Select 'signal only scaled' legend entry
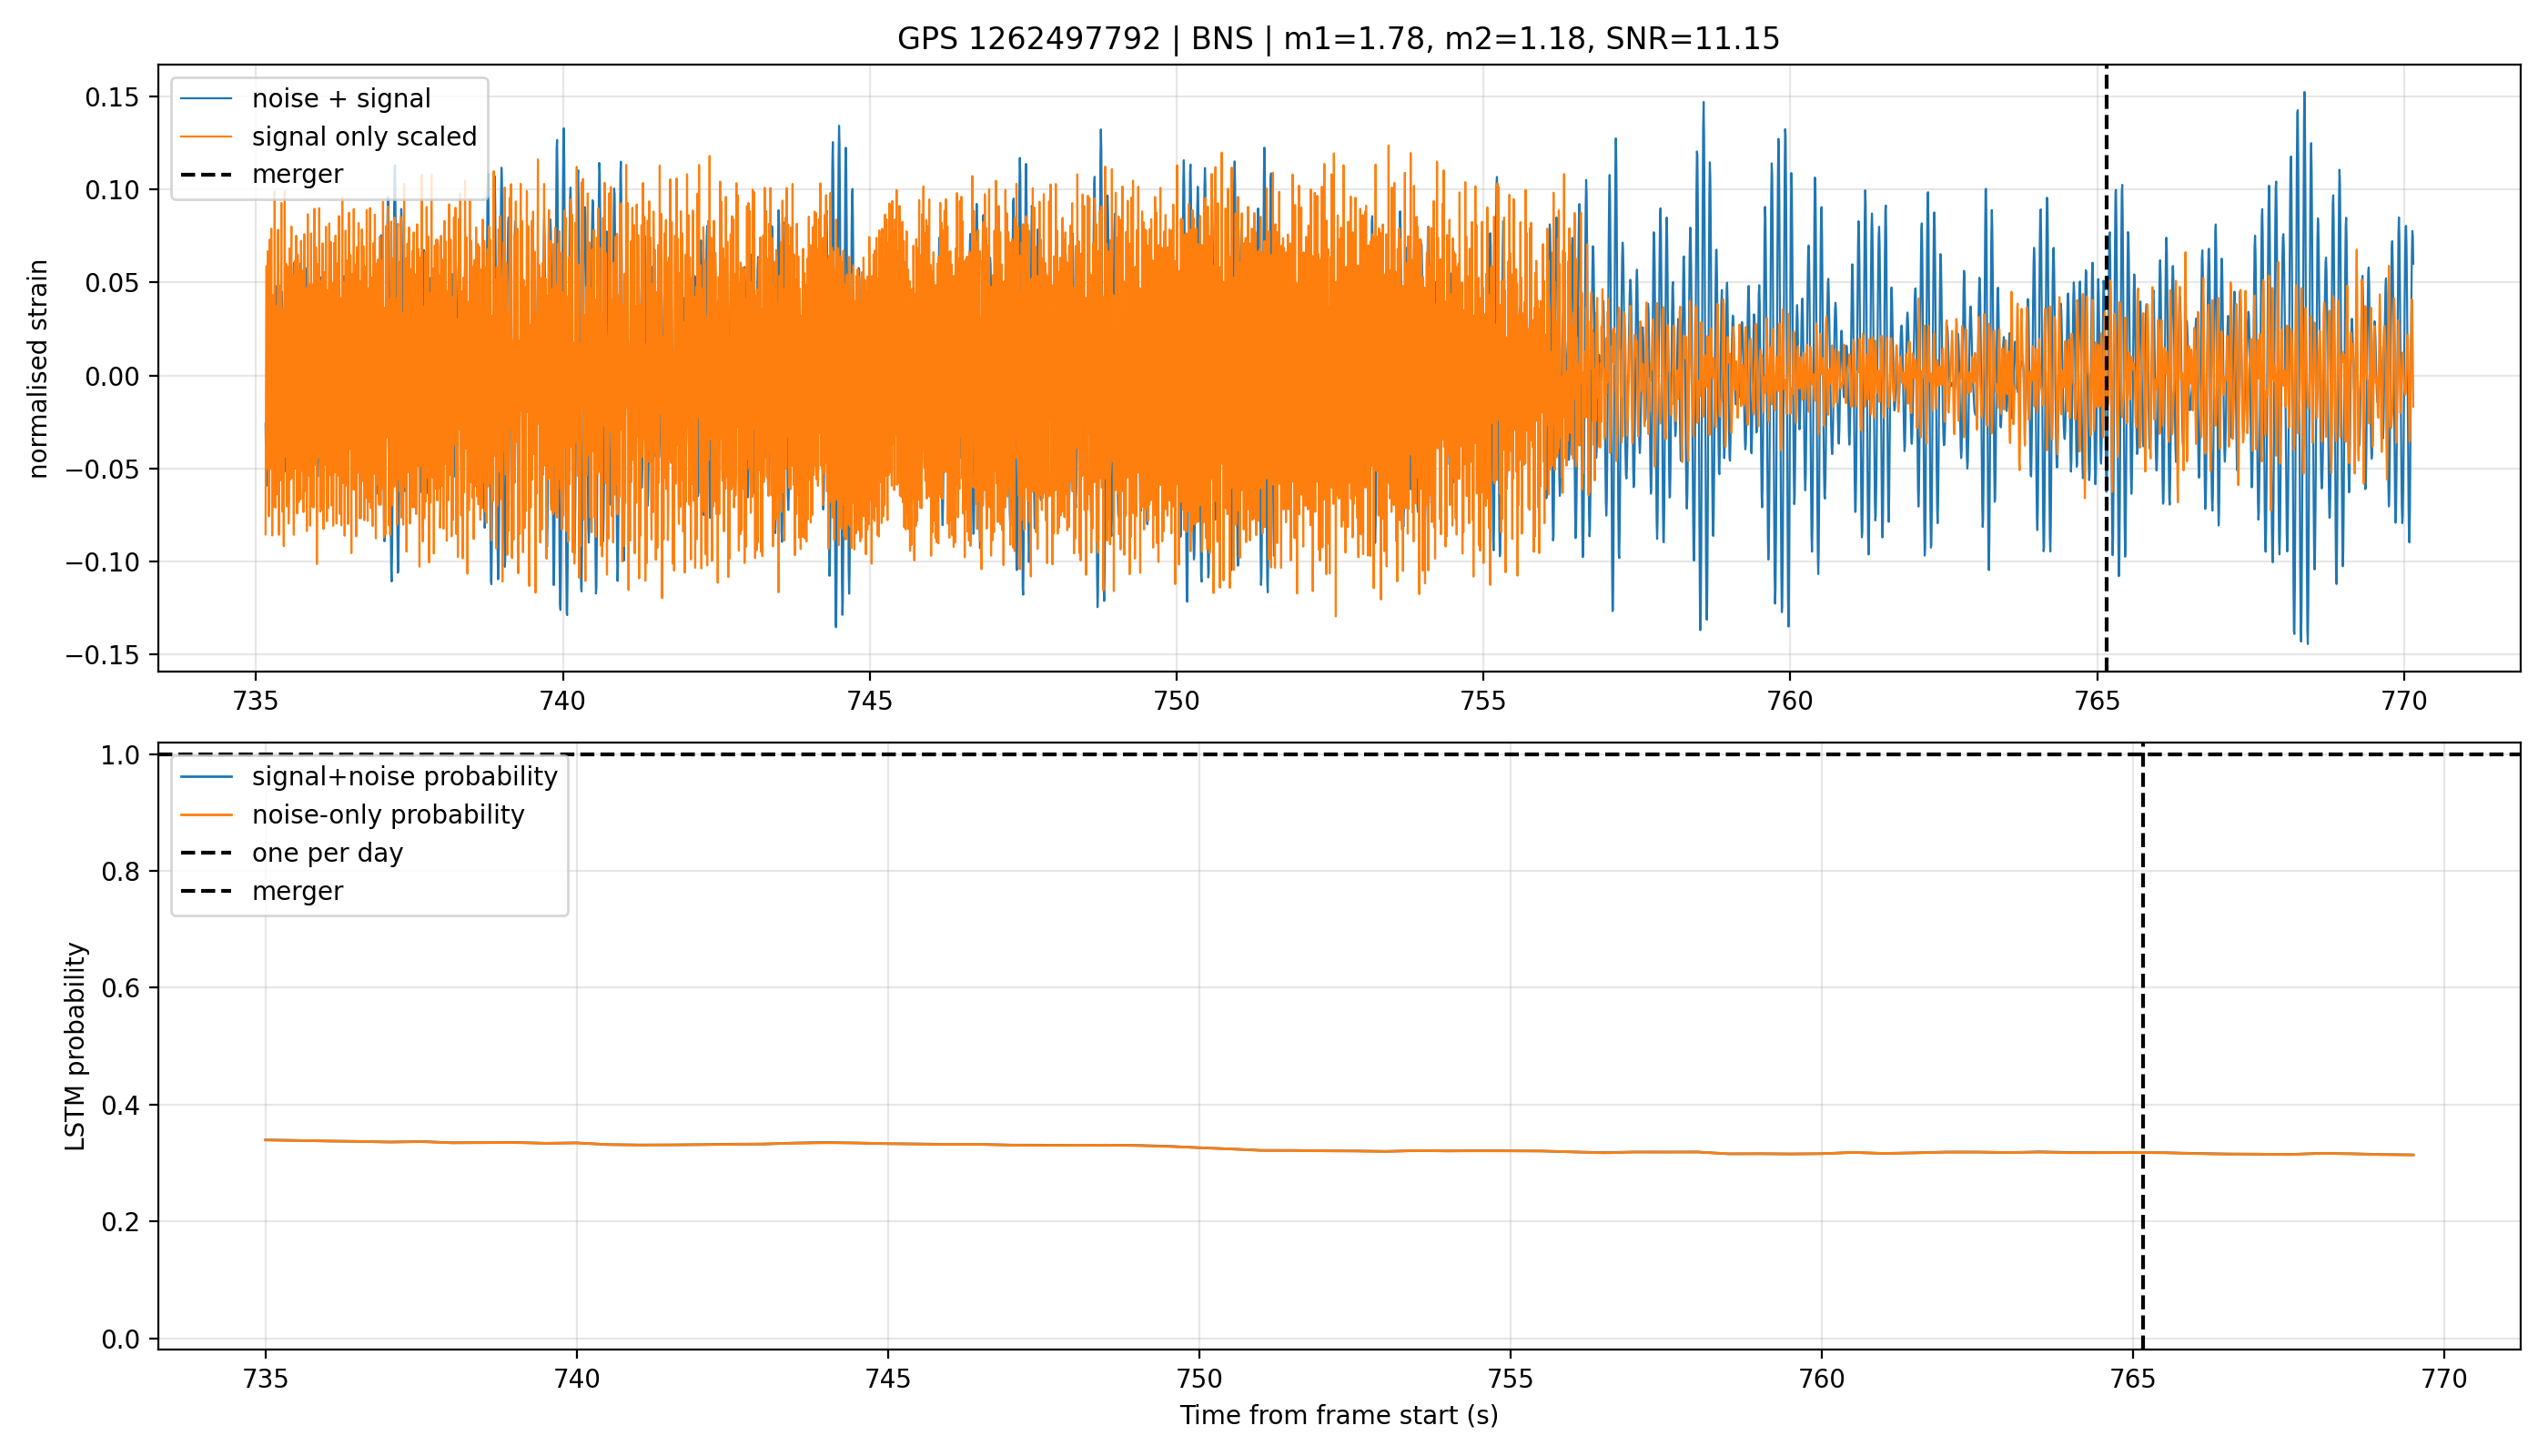 pos(364,136)
